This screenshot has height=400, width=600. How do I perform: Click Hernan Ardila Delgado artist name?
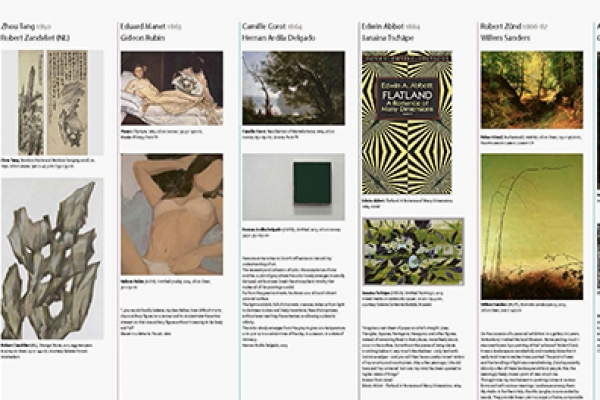click(x=279, y=38)
